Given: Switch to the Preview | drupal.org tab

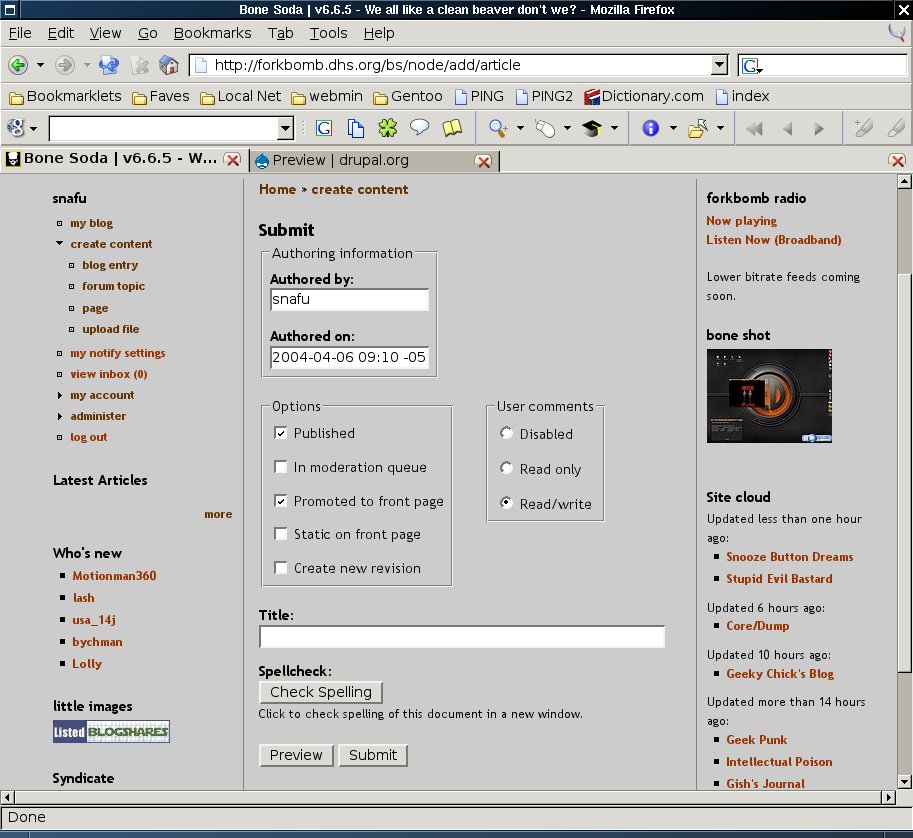Looking at the screenshot, I should click(340, 160).
